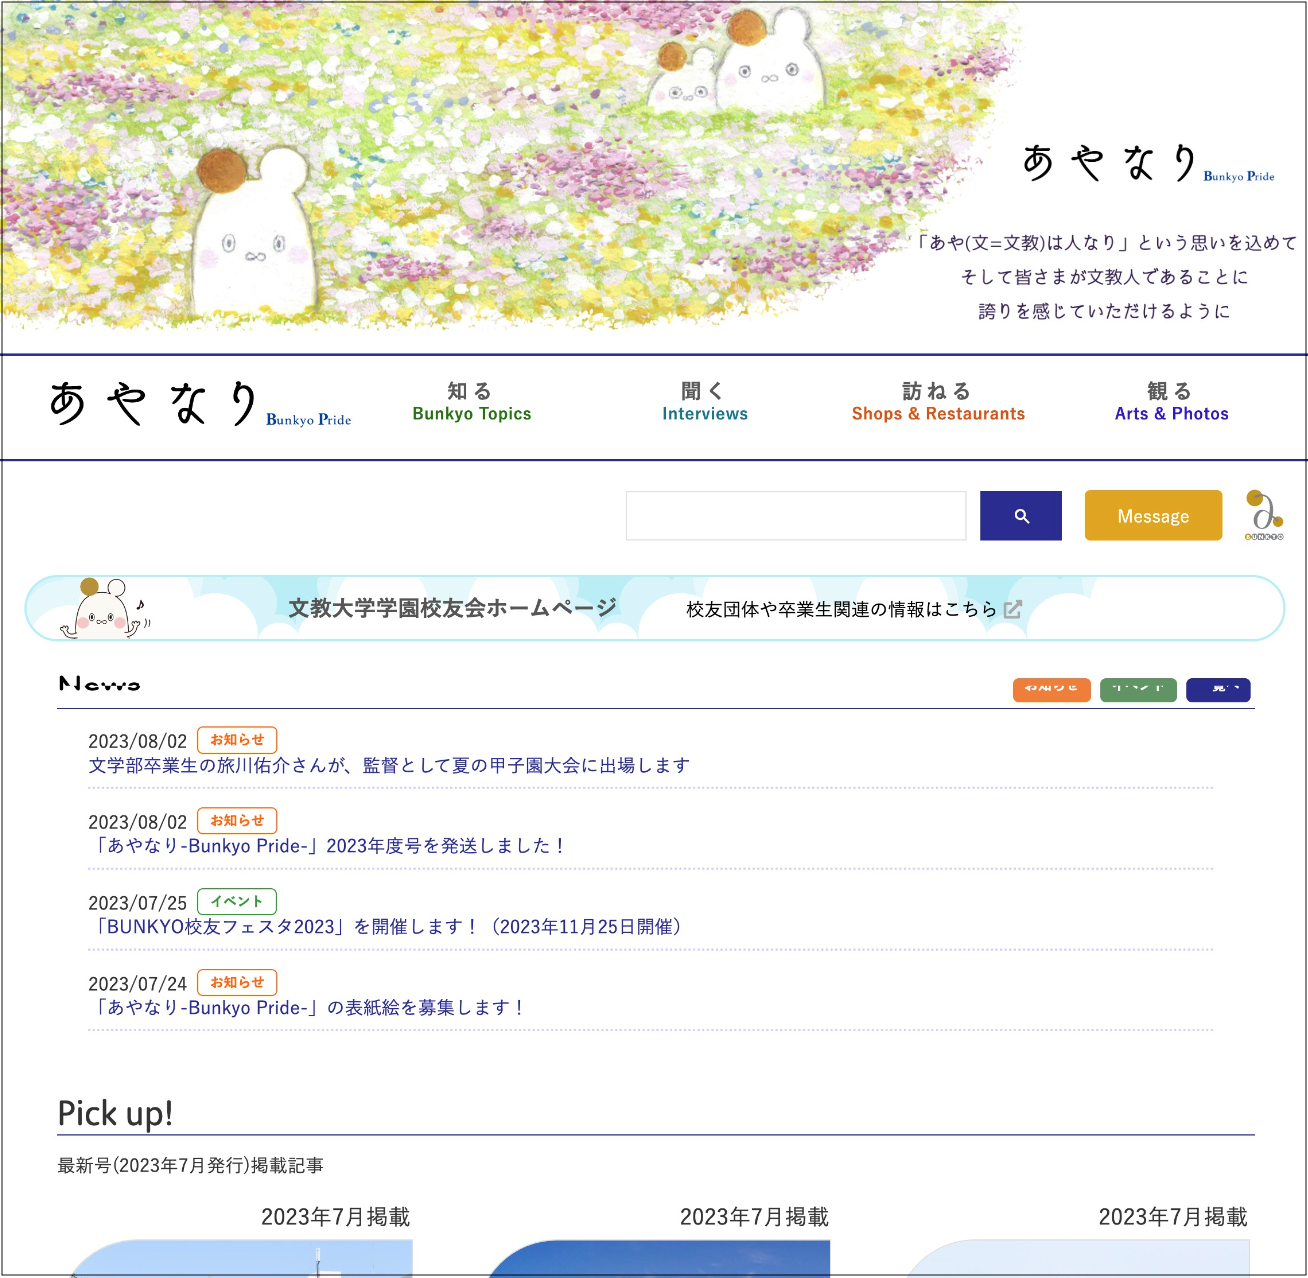1308x1278 pixels.
Task: Click inside the search input field
Action: (x=795, y=515)
